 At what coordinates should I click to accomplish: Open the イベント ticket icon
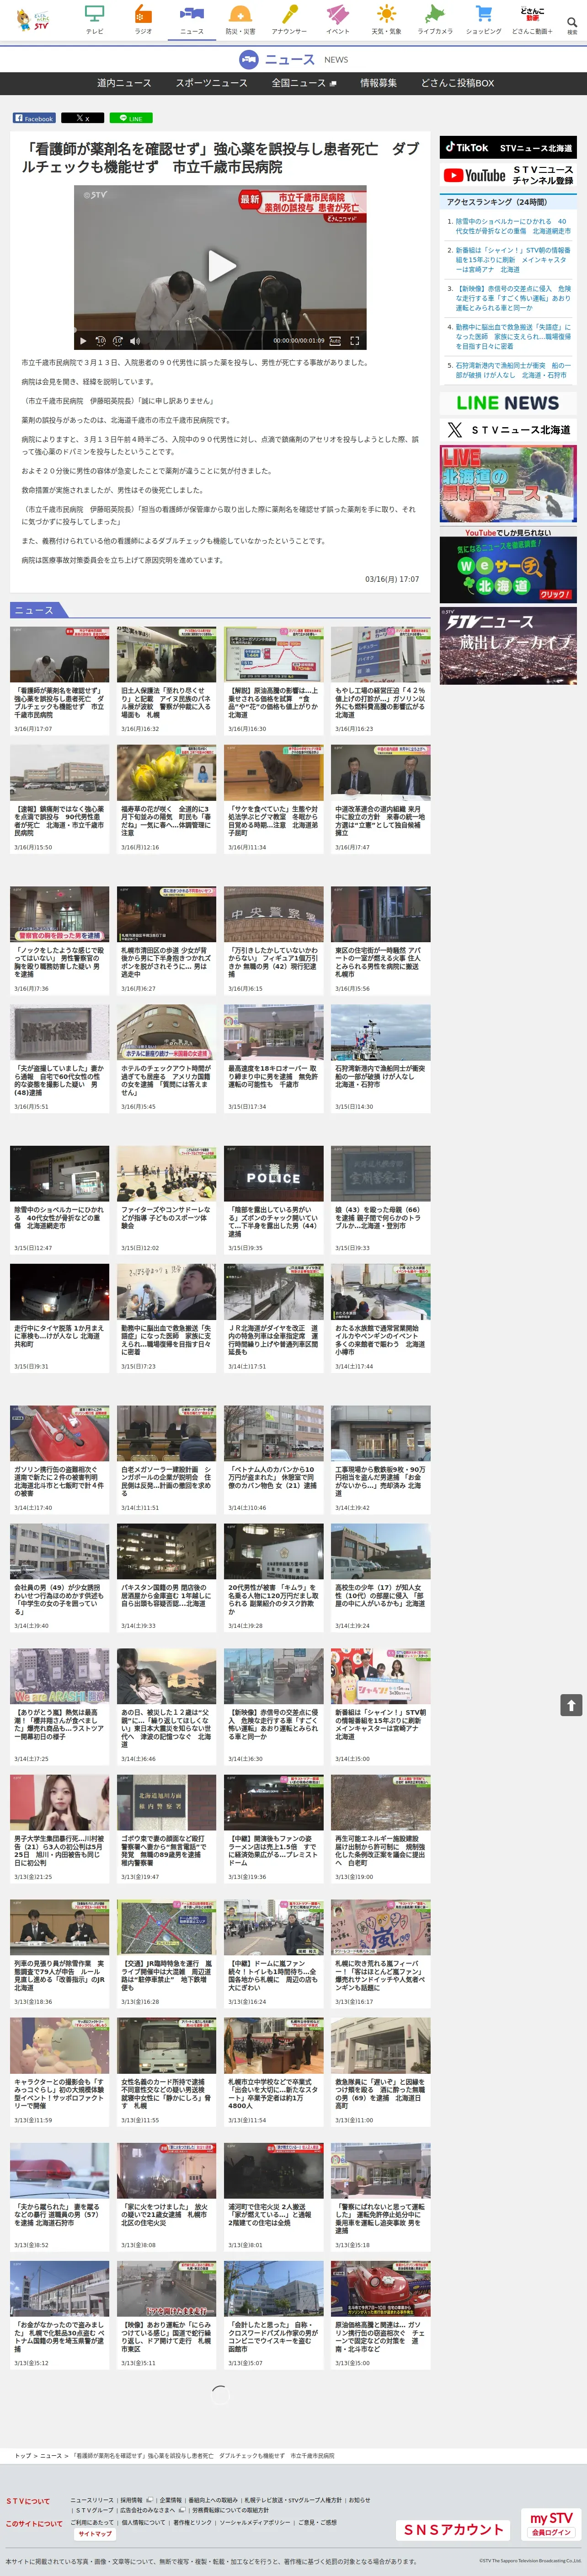click(338, 18)
